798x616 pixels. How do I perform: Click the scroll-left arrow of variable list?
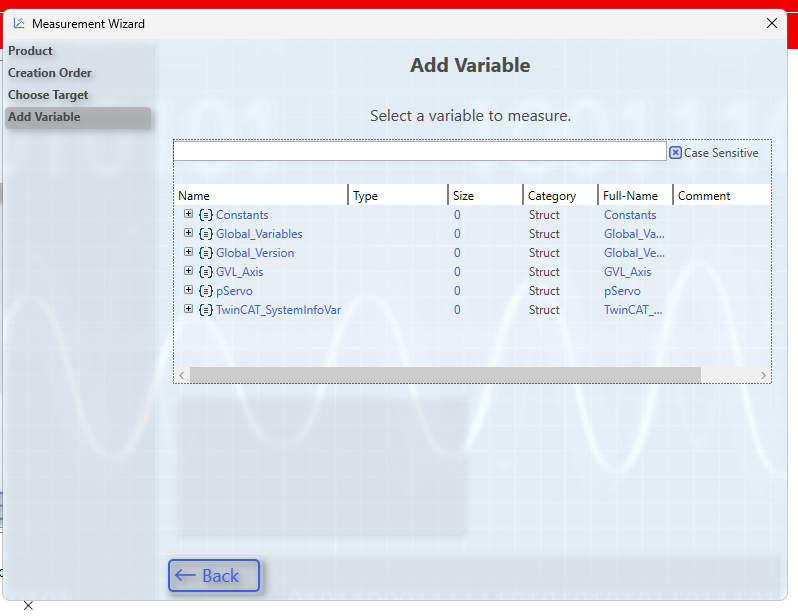[x=182, y=375]
